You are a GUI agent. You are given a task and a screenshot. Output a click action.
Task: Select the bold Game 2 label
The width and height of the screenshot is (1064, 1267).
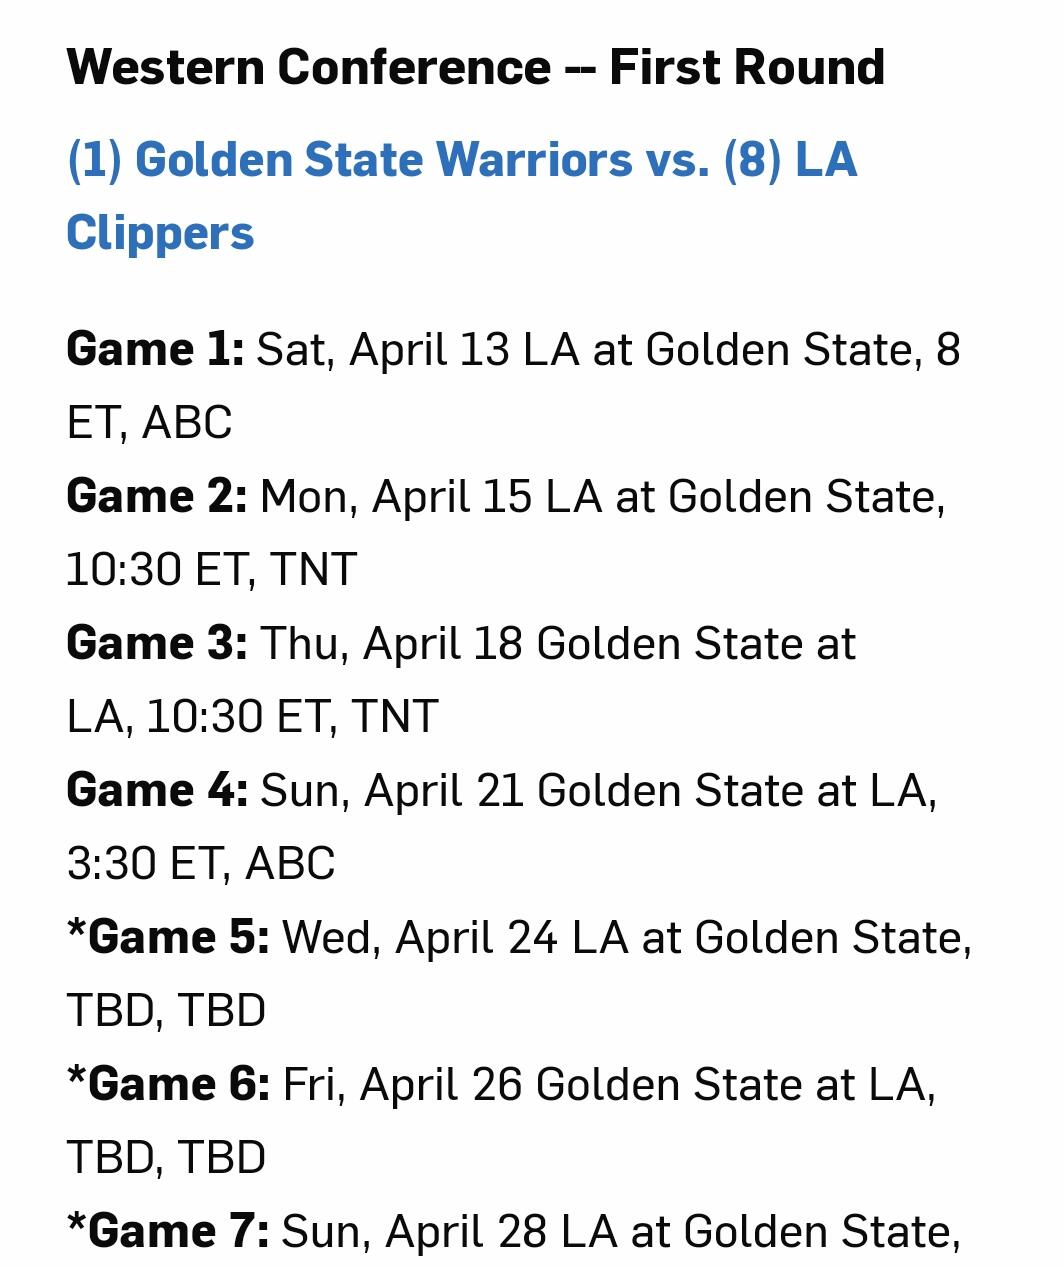156,497
